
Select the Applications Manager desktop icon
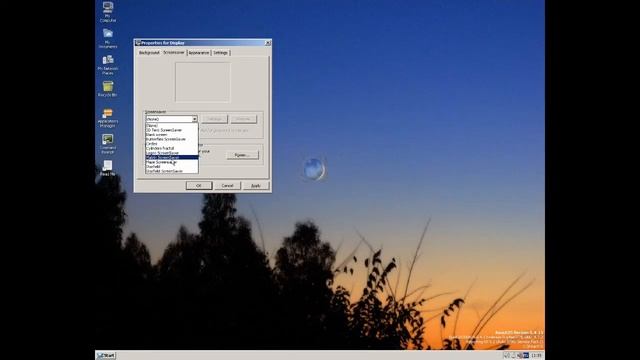(108, 118)
